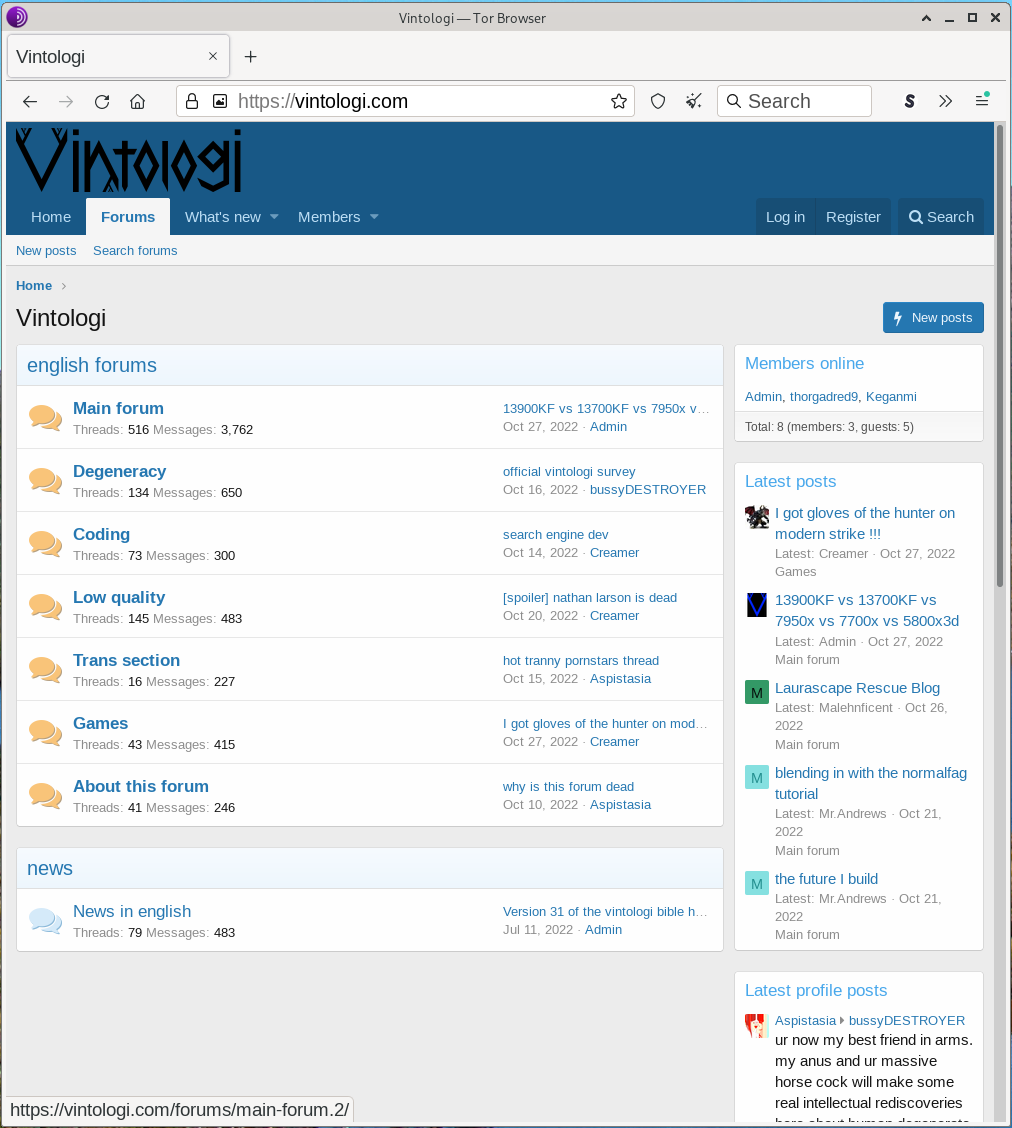
Task: Open the Members navigation item
Action: pyautogui.click(x=329, y=217)
